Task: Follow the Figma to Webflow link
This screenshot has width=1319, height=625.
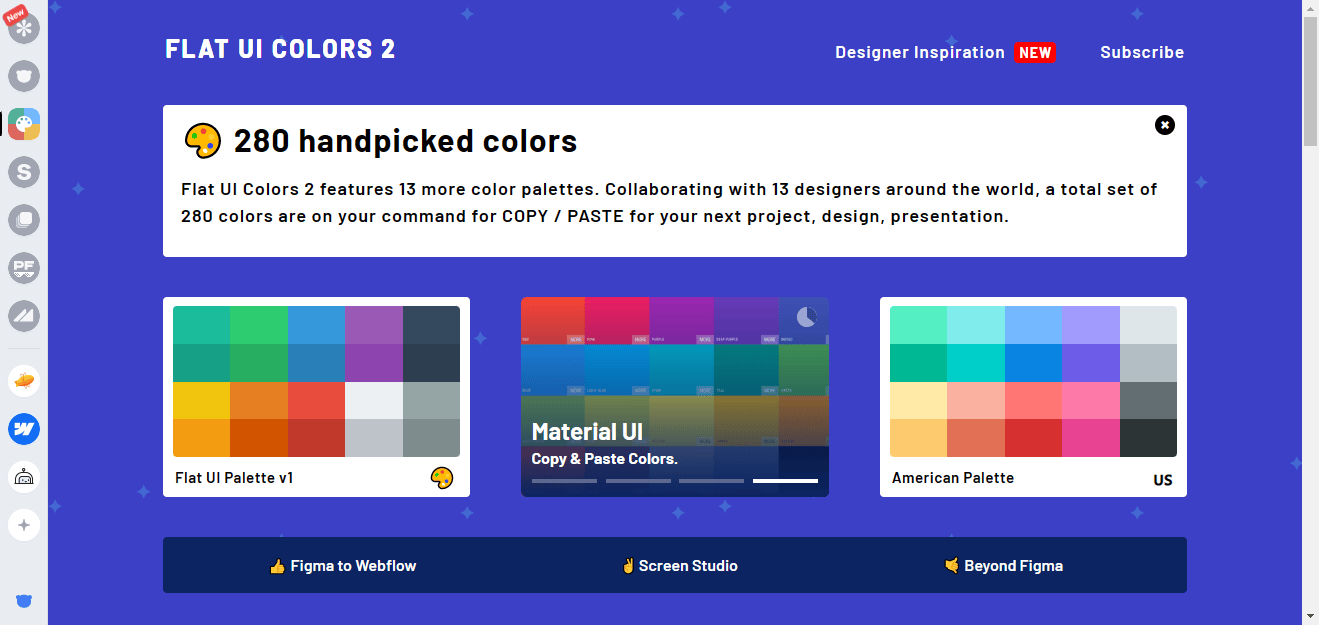Action: [x=344, y=565]
